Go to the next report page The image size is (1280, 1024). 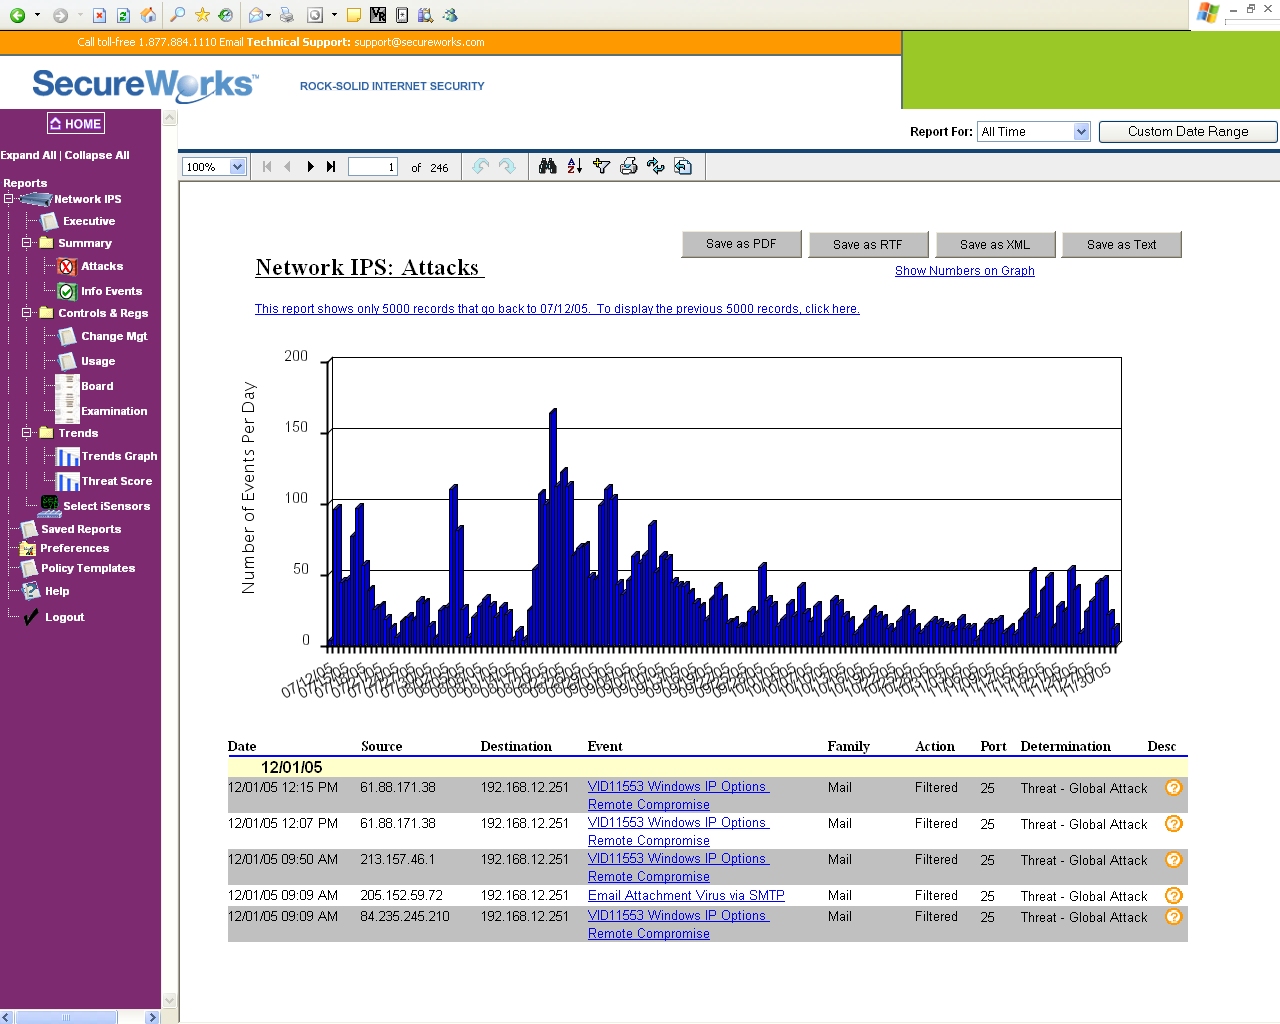[310, 167]
